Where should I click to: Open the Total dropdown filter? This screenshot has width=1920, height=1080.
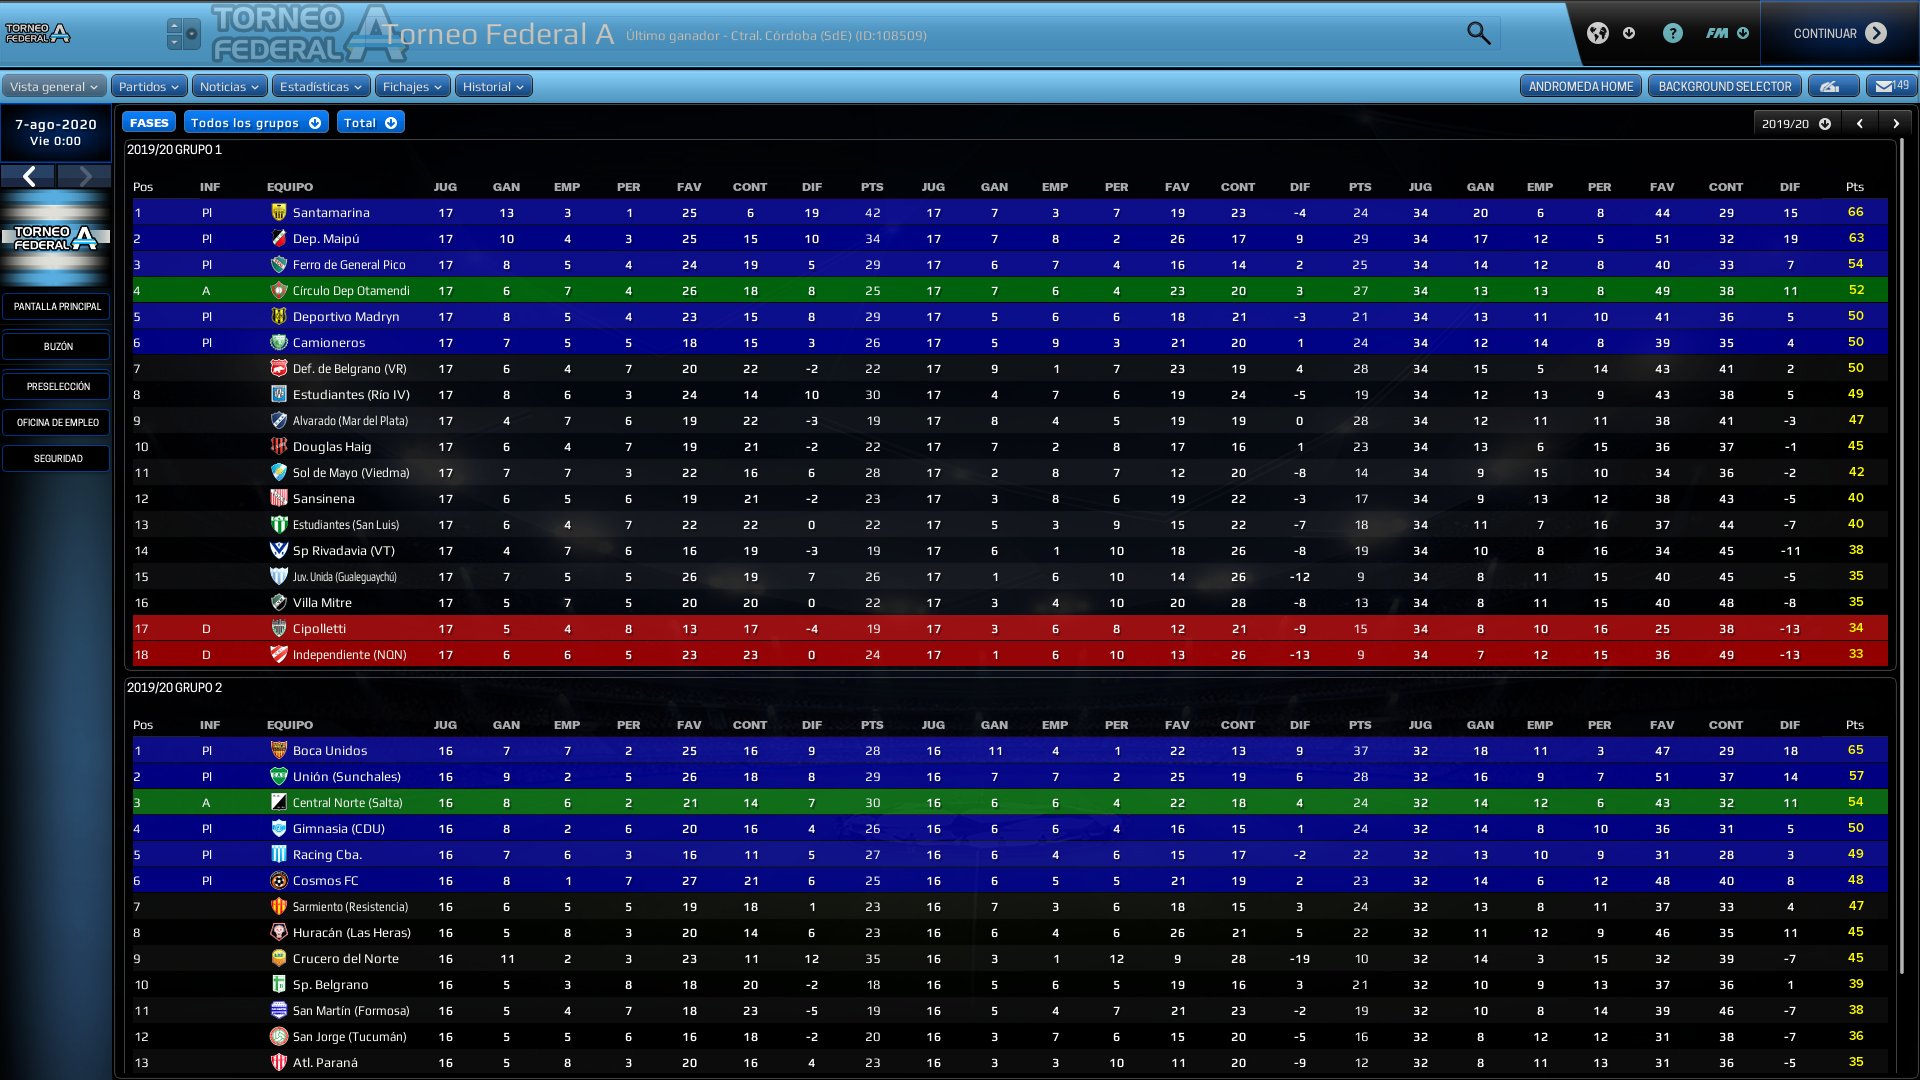370,122
